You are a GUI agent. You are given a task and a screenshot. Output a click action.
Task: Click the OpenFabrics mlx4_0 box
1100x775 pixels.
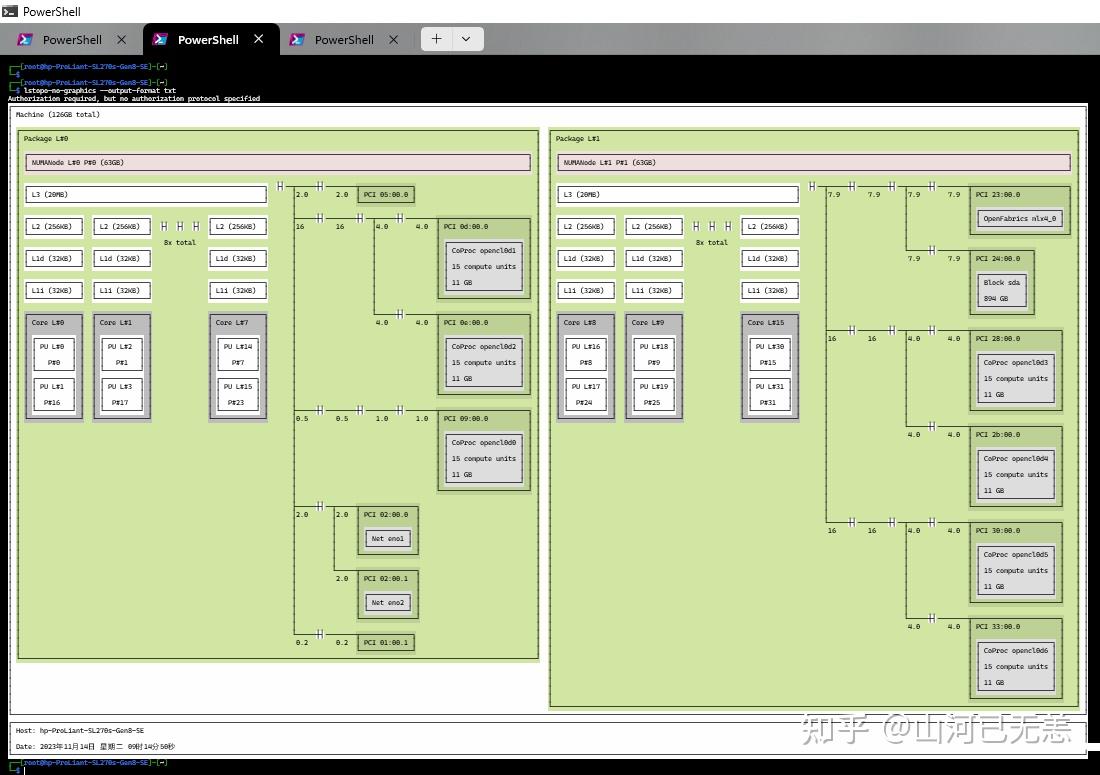1019,218
